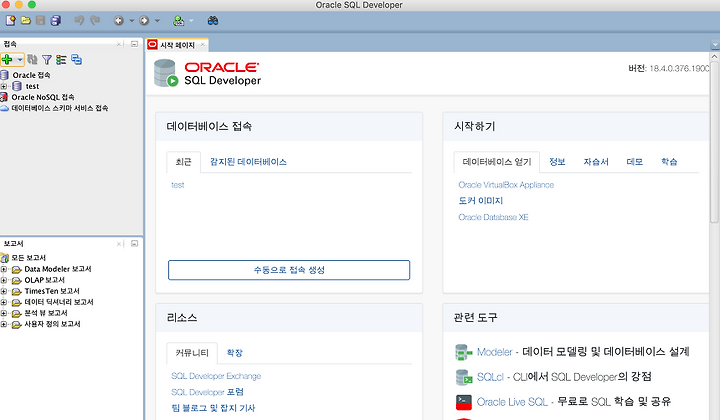
Task: Navigate forward with the right arrow button
Action: pyautogui.click(x=144, y=20)
